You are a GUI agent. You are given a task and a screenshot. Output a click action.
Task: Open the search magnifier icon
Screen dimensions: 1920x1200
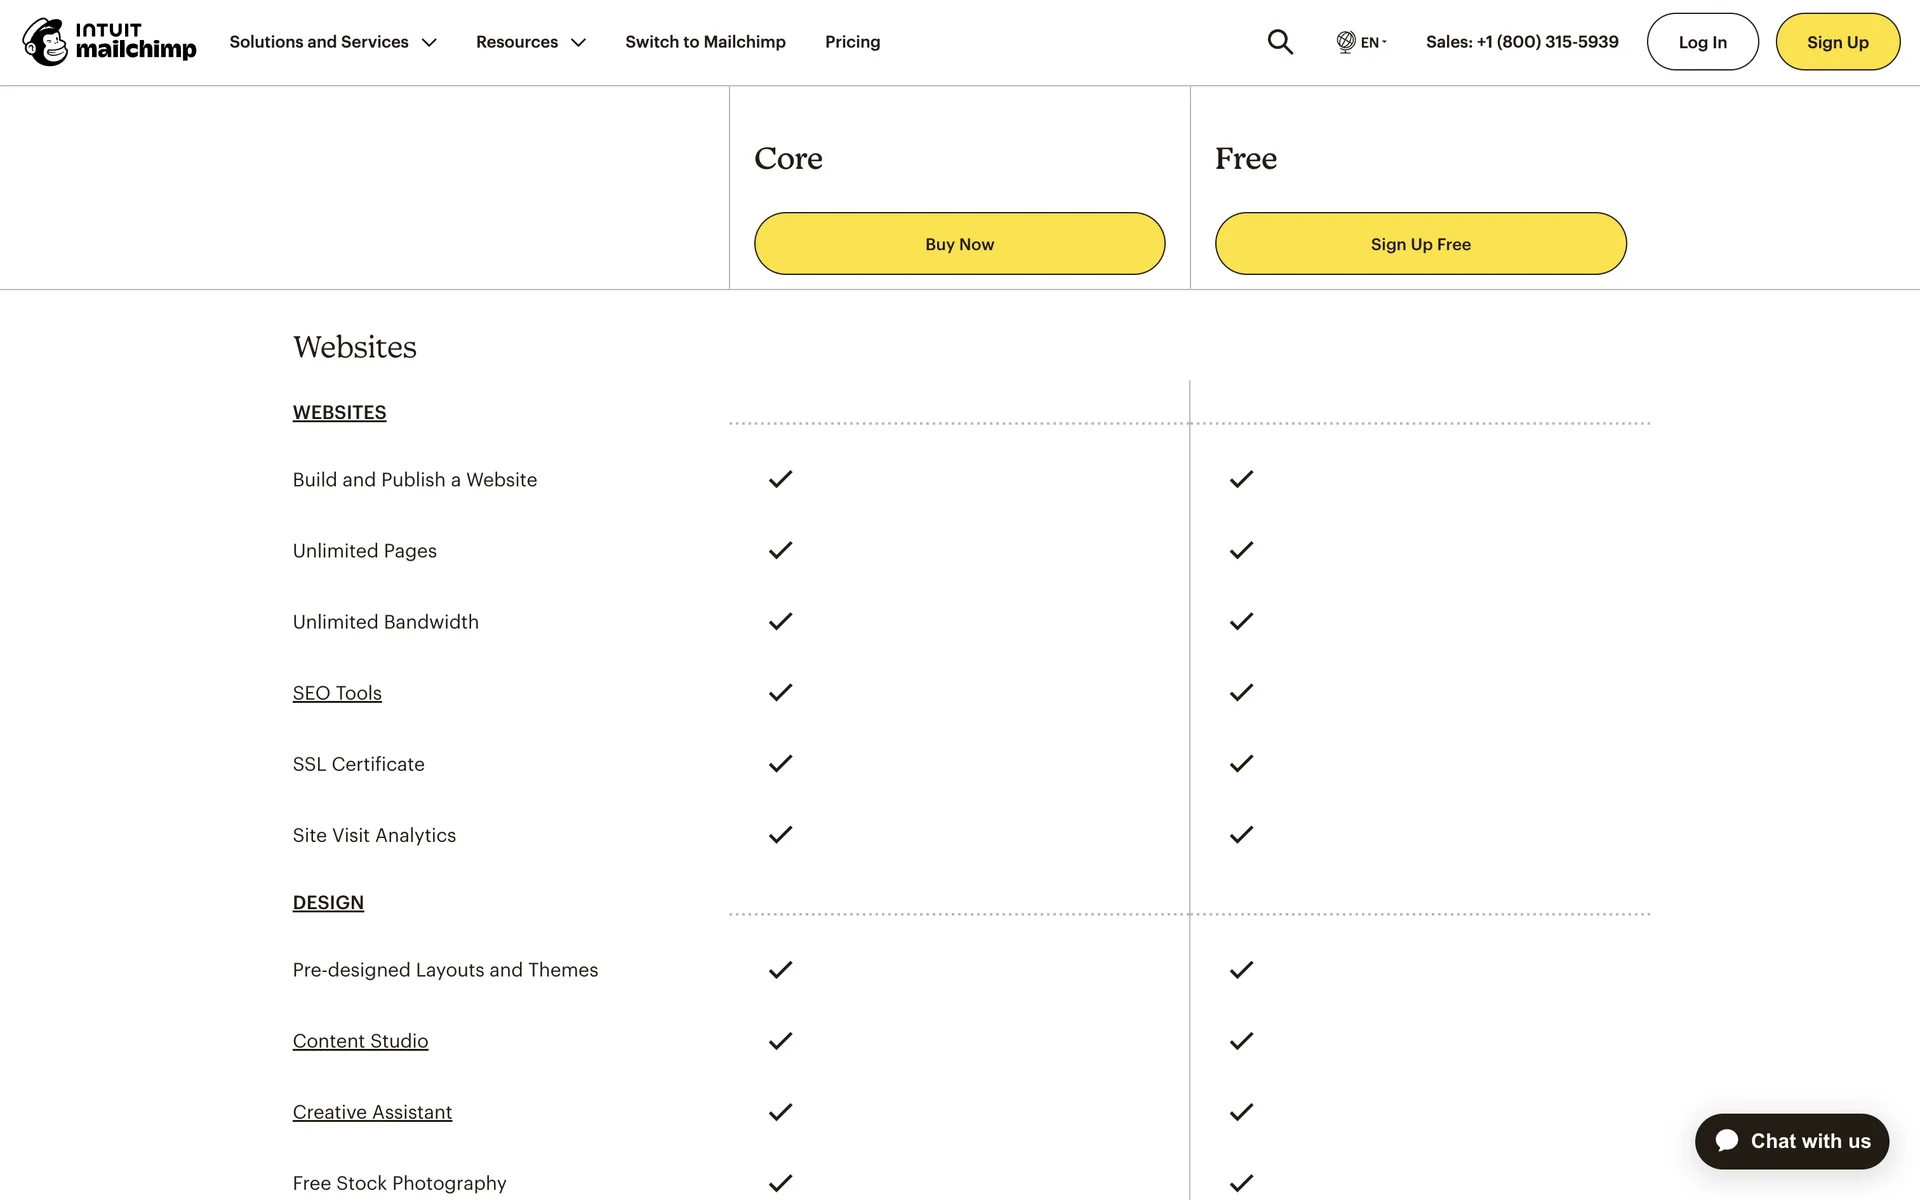coord(1280,42)
